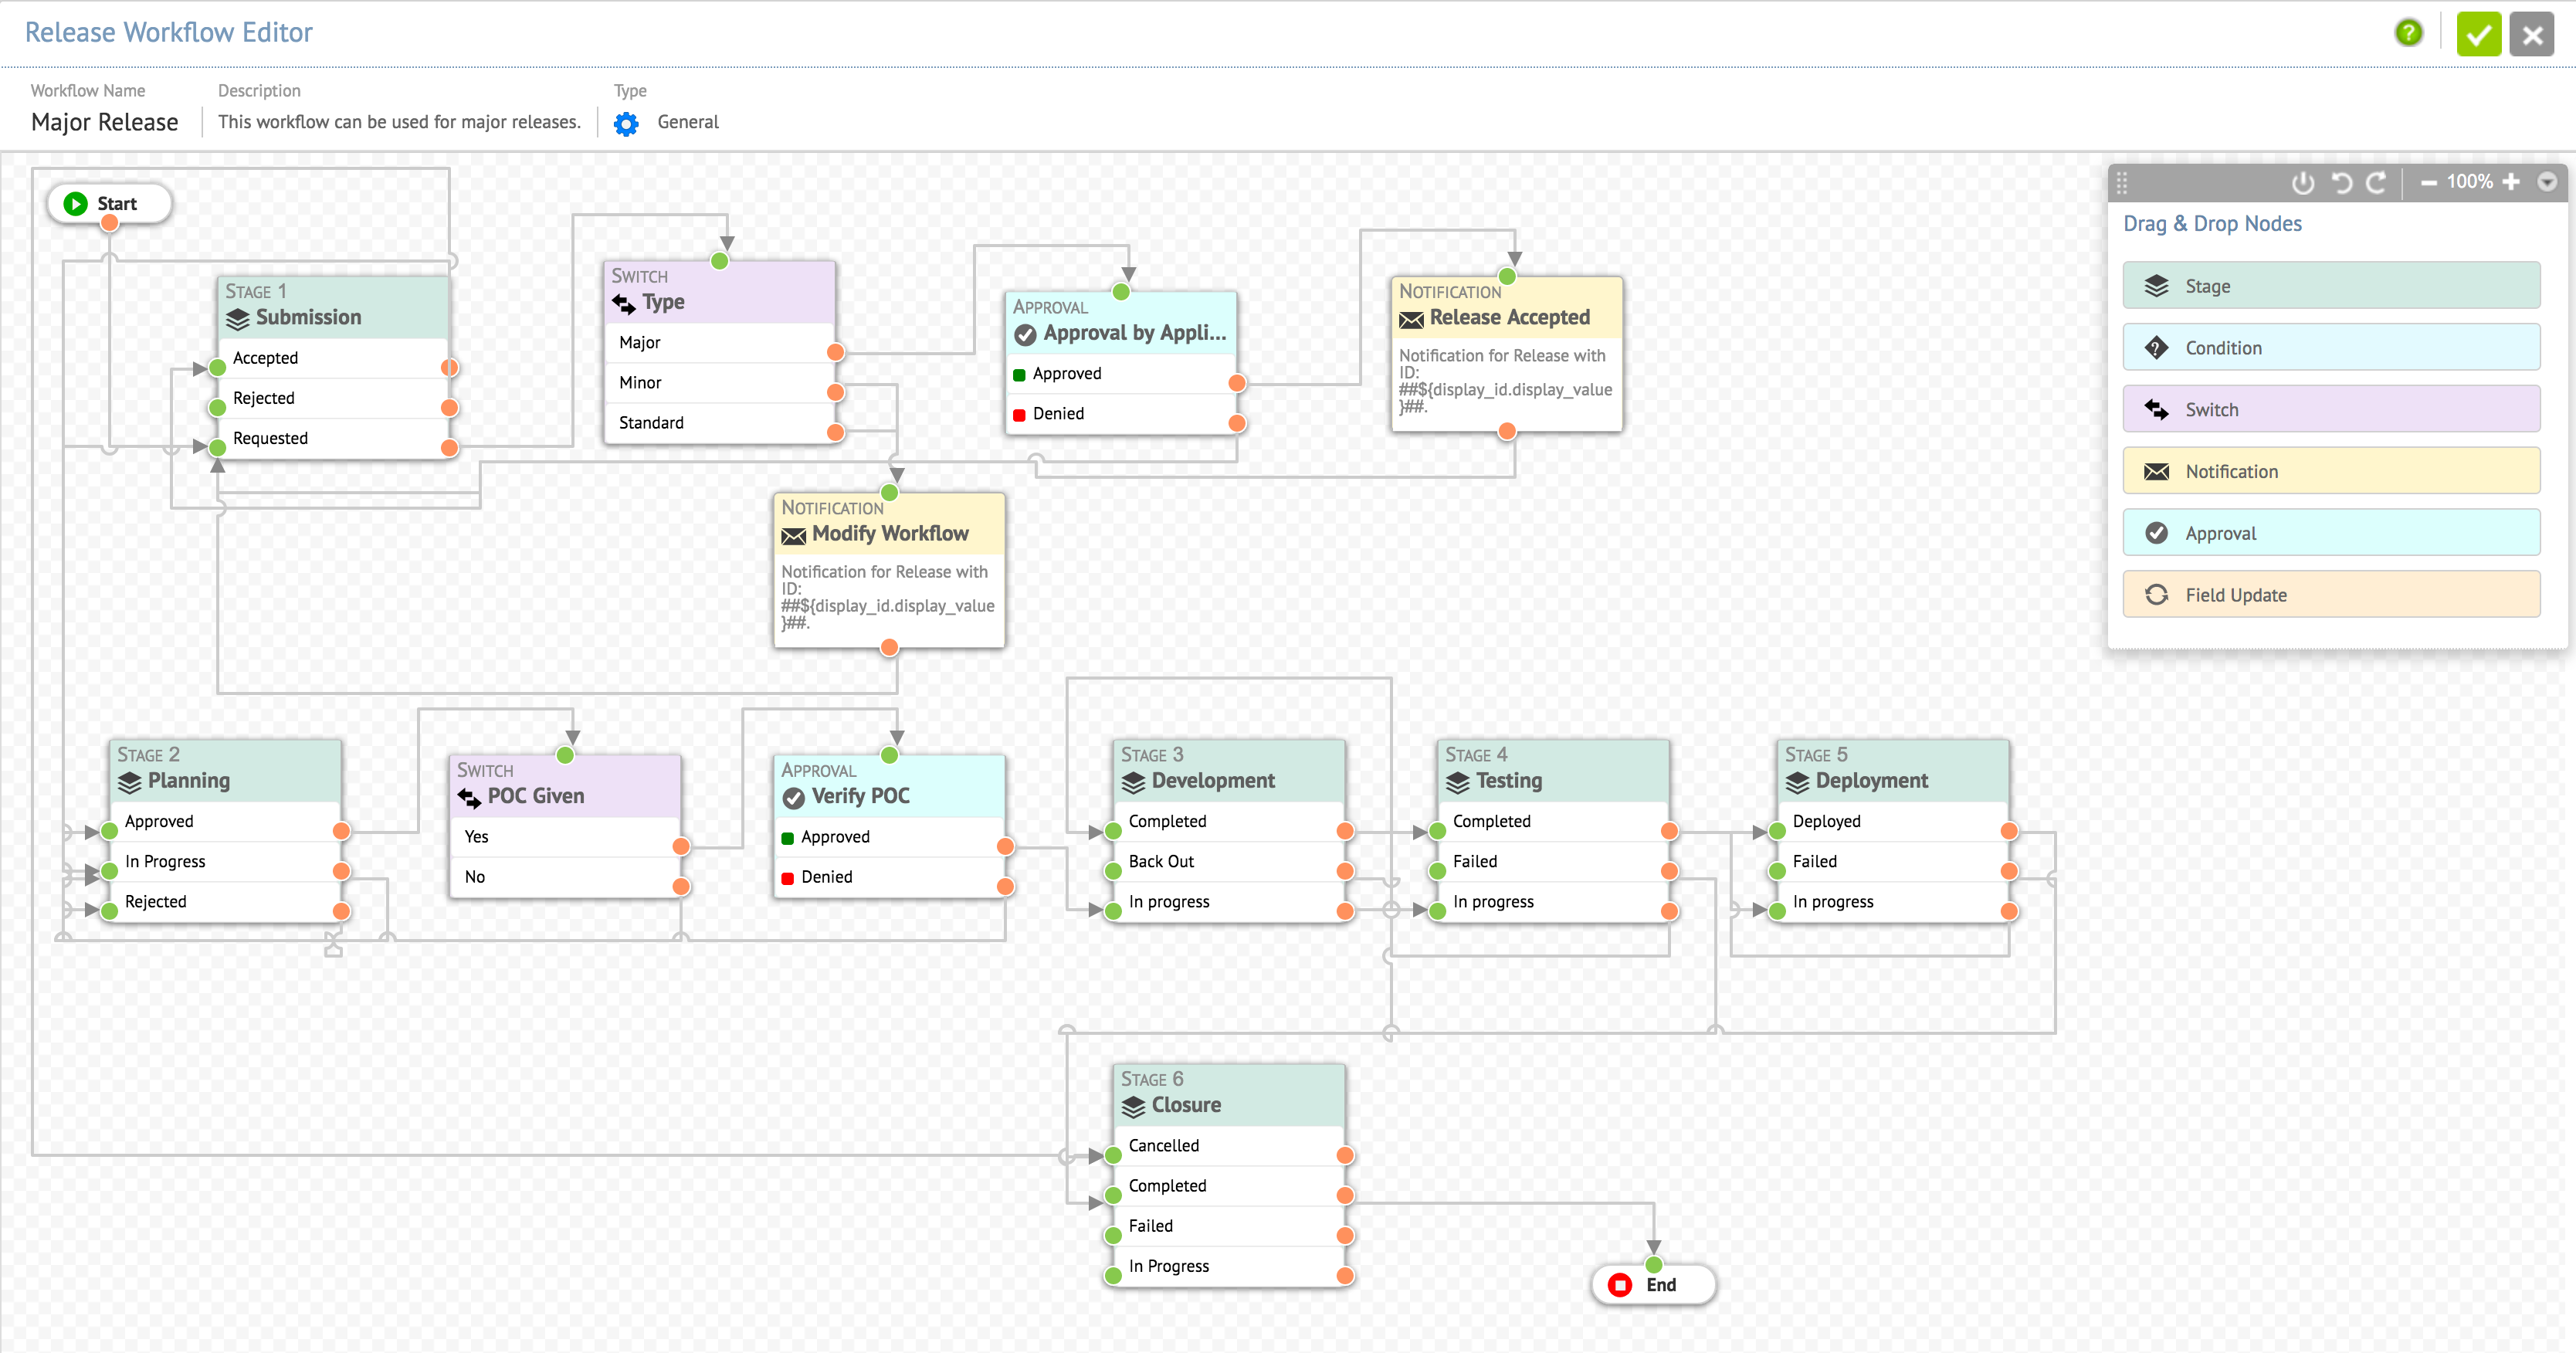The image size is (2576, 1353).
Task: Grab the node panel drag handle dots
Action: [x=2122, y=183]
